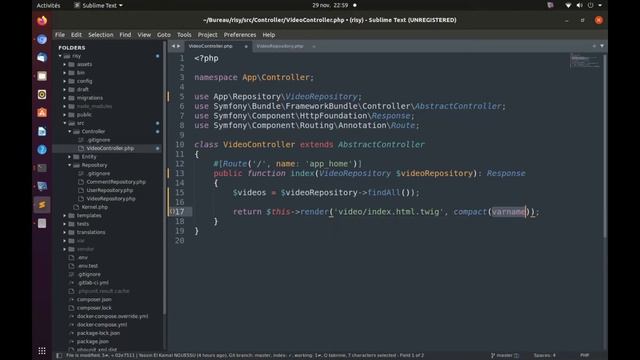
Task: Click line number 13 in gutter
Action: click(x=180, y=173)
